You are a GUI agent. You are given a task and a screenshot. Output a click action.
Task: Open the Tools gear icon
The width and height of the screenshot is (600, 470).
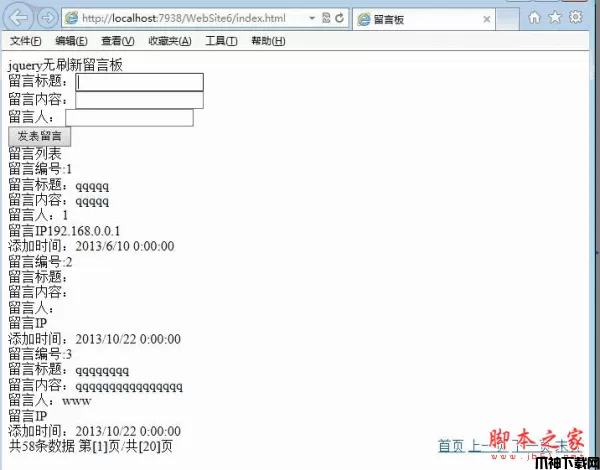click(576, 17)
